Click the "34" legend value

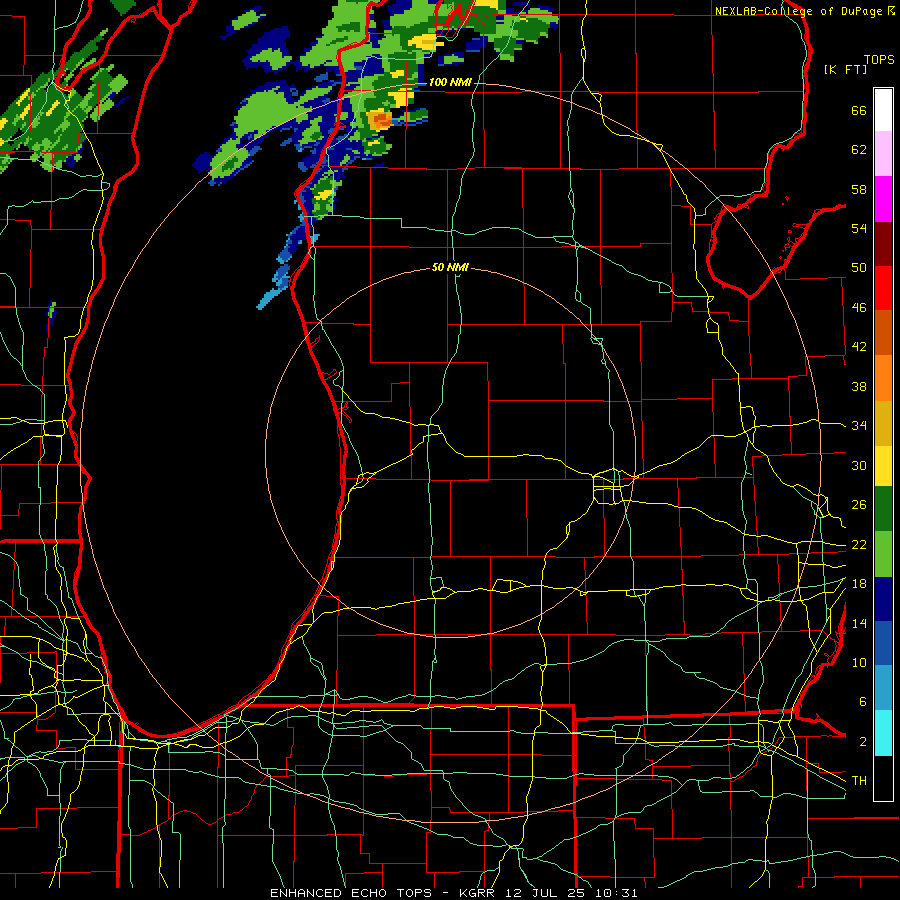click(x=859, y=426)
